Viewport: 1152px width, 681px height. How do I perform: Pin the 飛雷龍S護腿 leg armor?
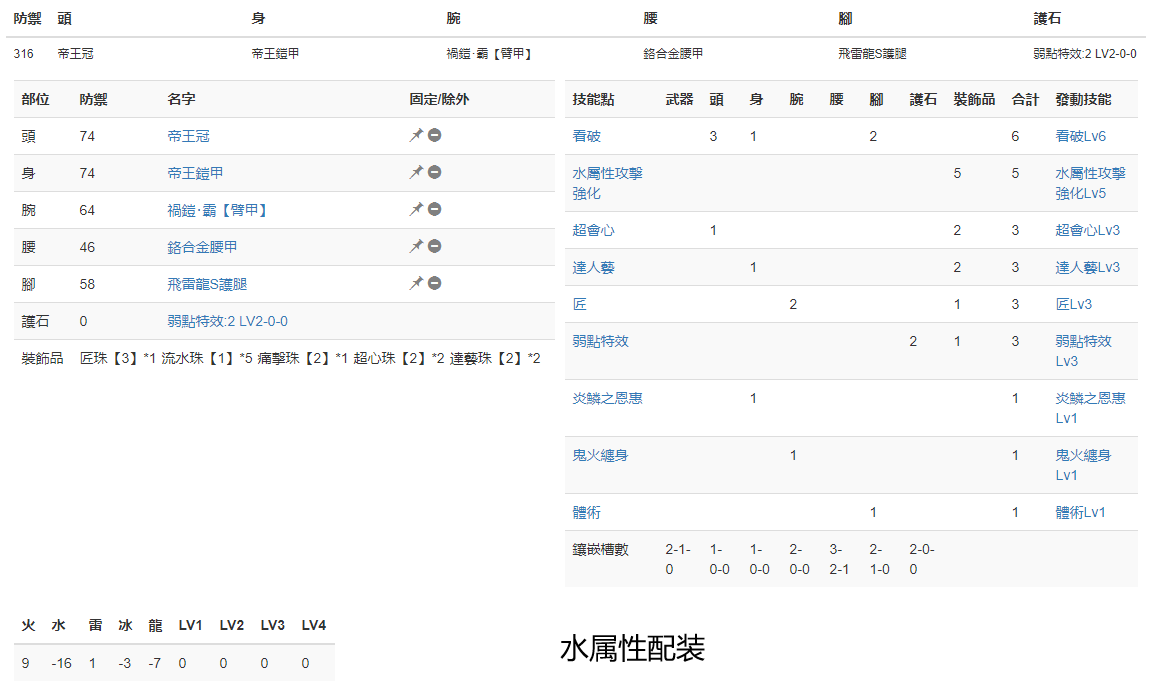point(416,283)
